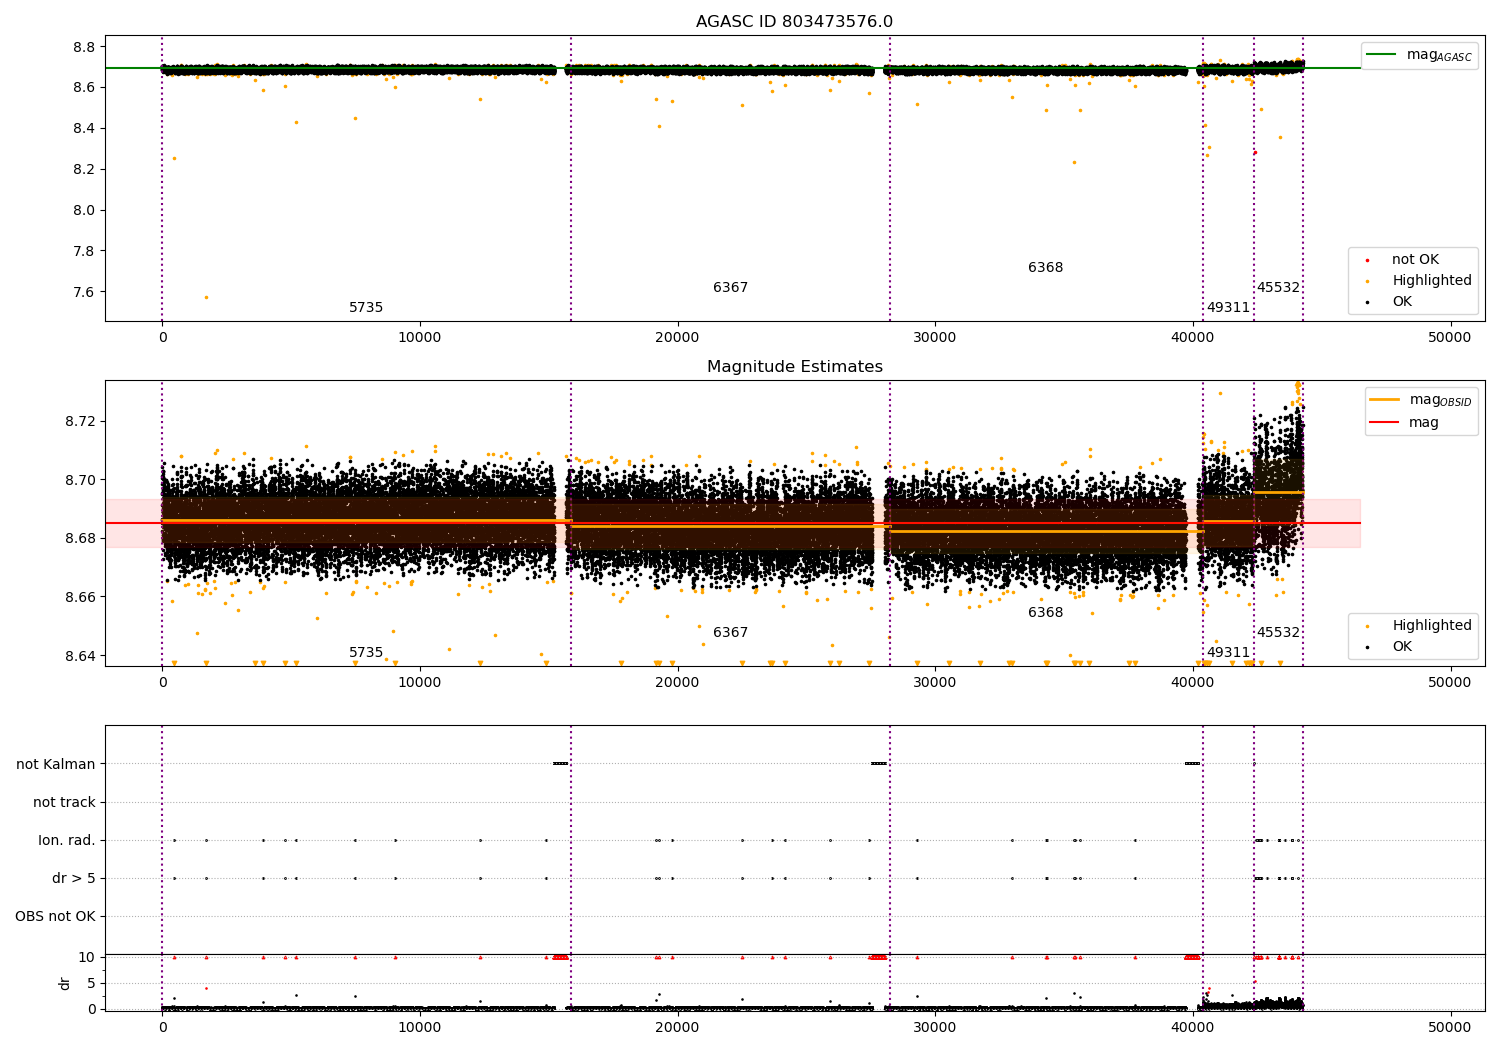This screenshot has width=1500, height=1050.
Task: Select the 'not track' axis label
Action: pos(64,802)
